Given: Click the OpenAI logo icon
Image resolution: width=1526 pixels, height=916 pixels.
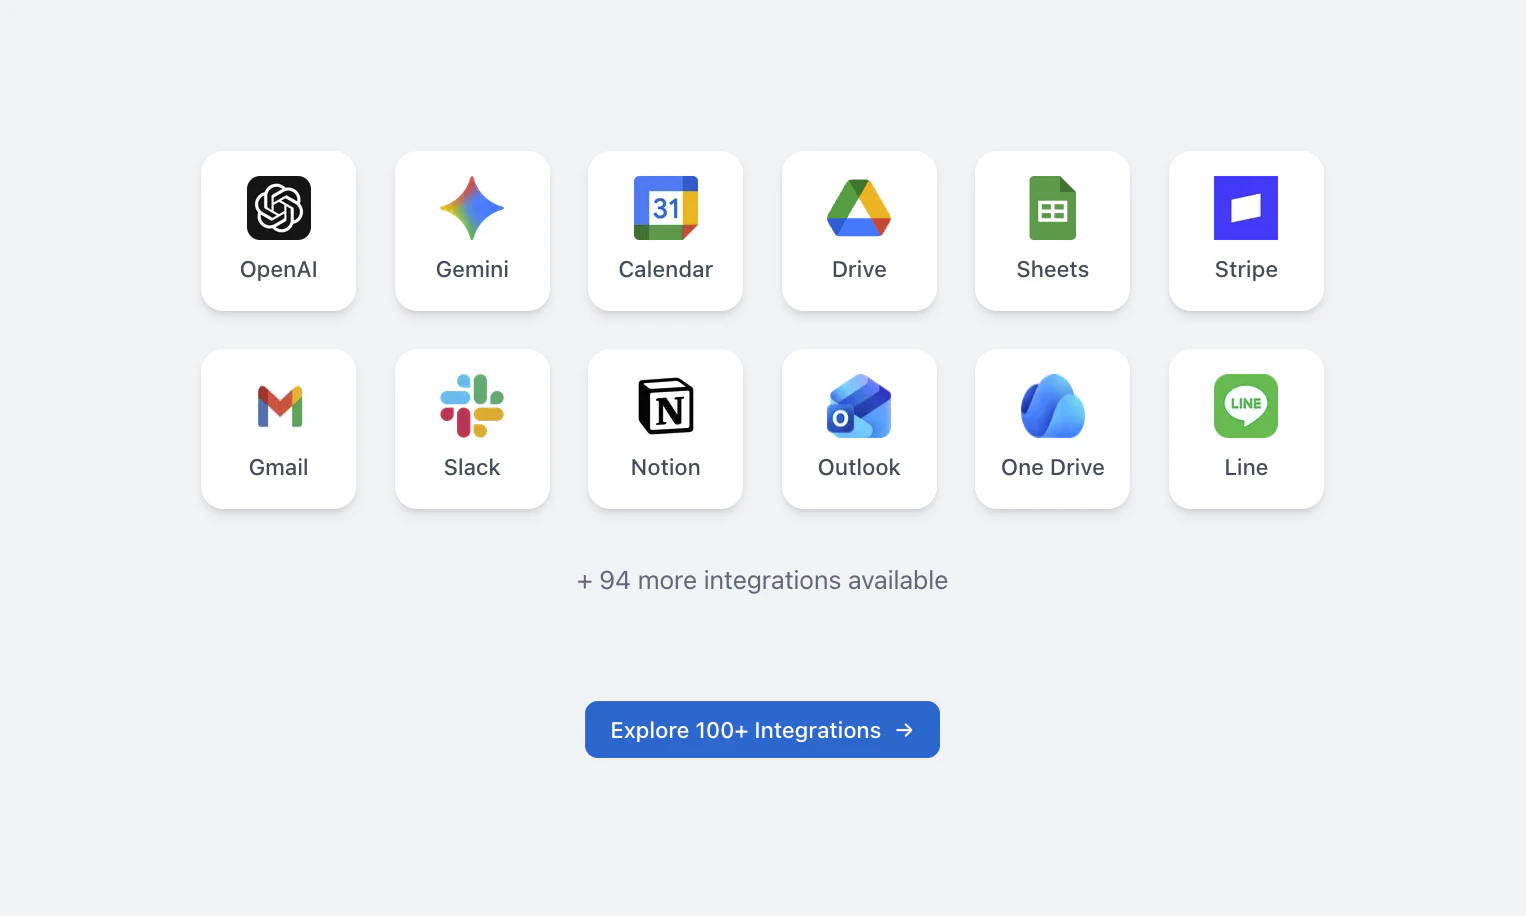Looking at the screenshot, I should tap(279, 208).
